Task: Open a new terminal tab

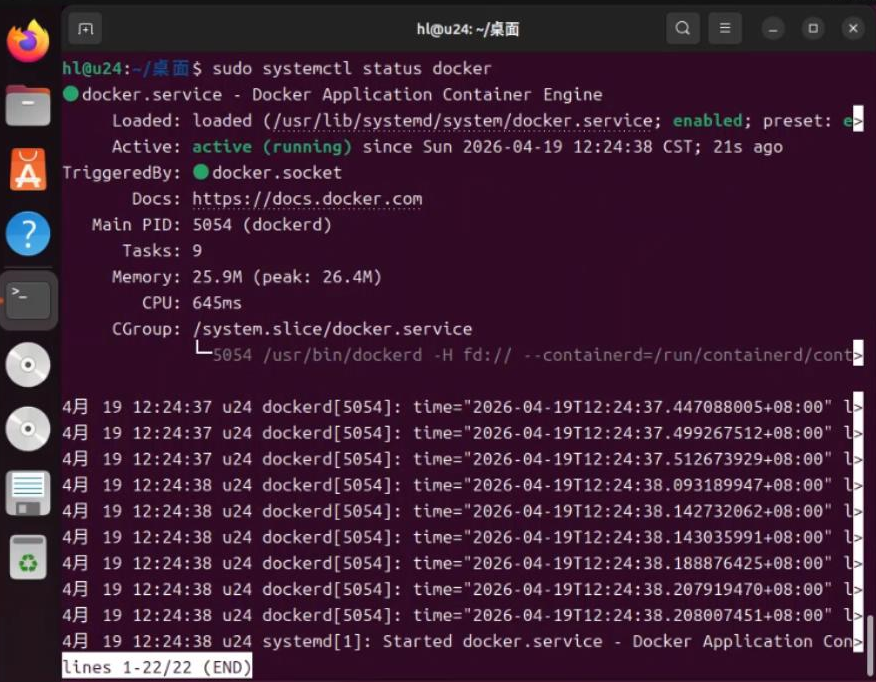Action: (85, 28)
